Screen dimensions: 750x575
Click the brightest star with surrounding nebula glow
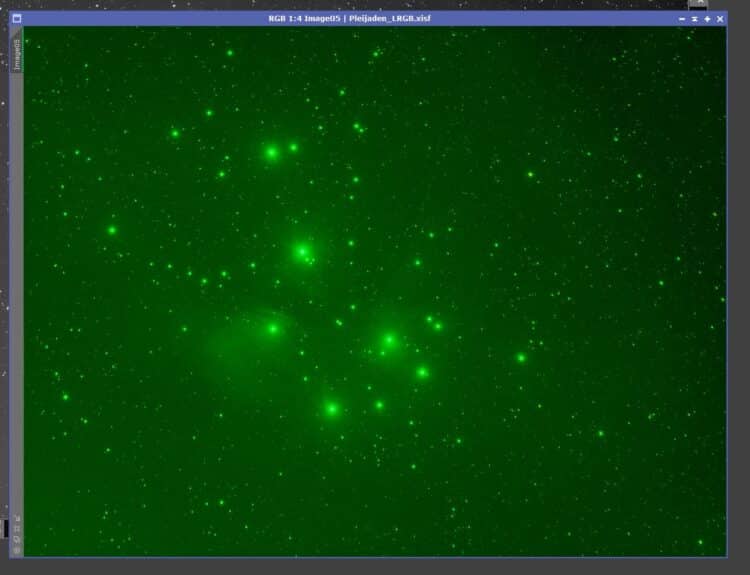pos(302,251)
